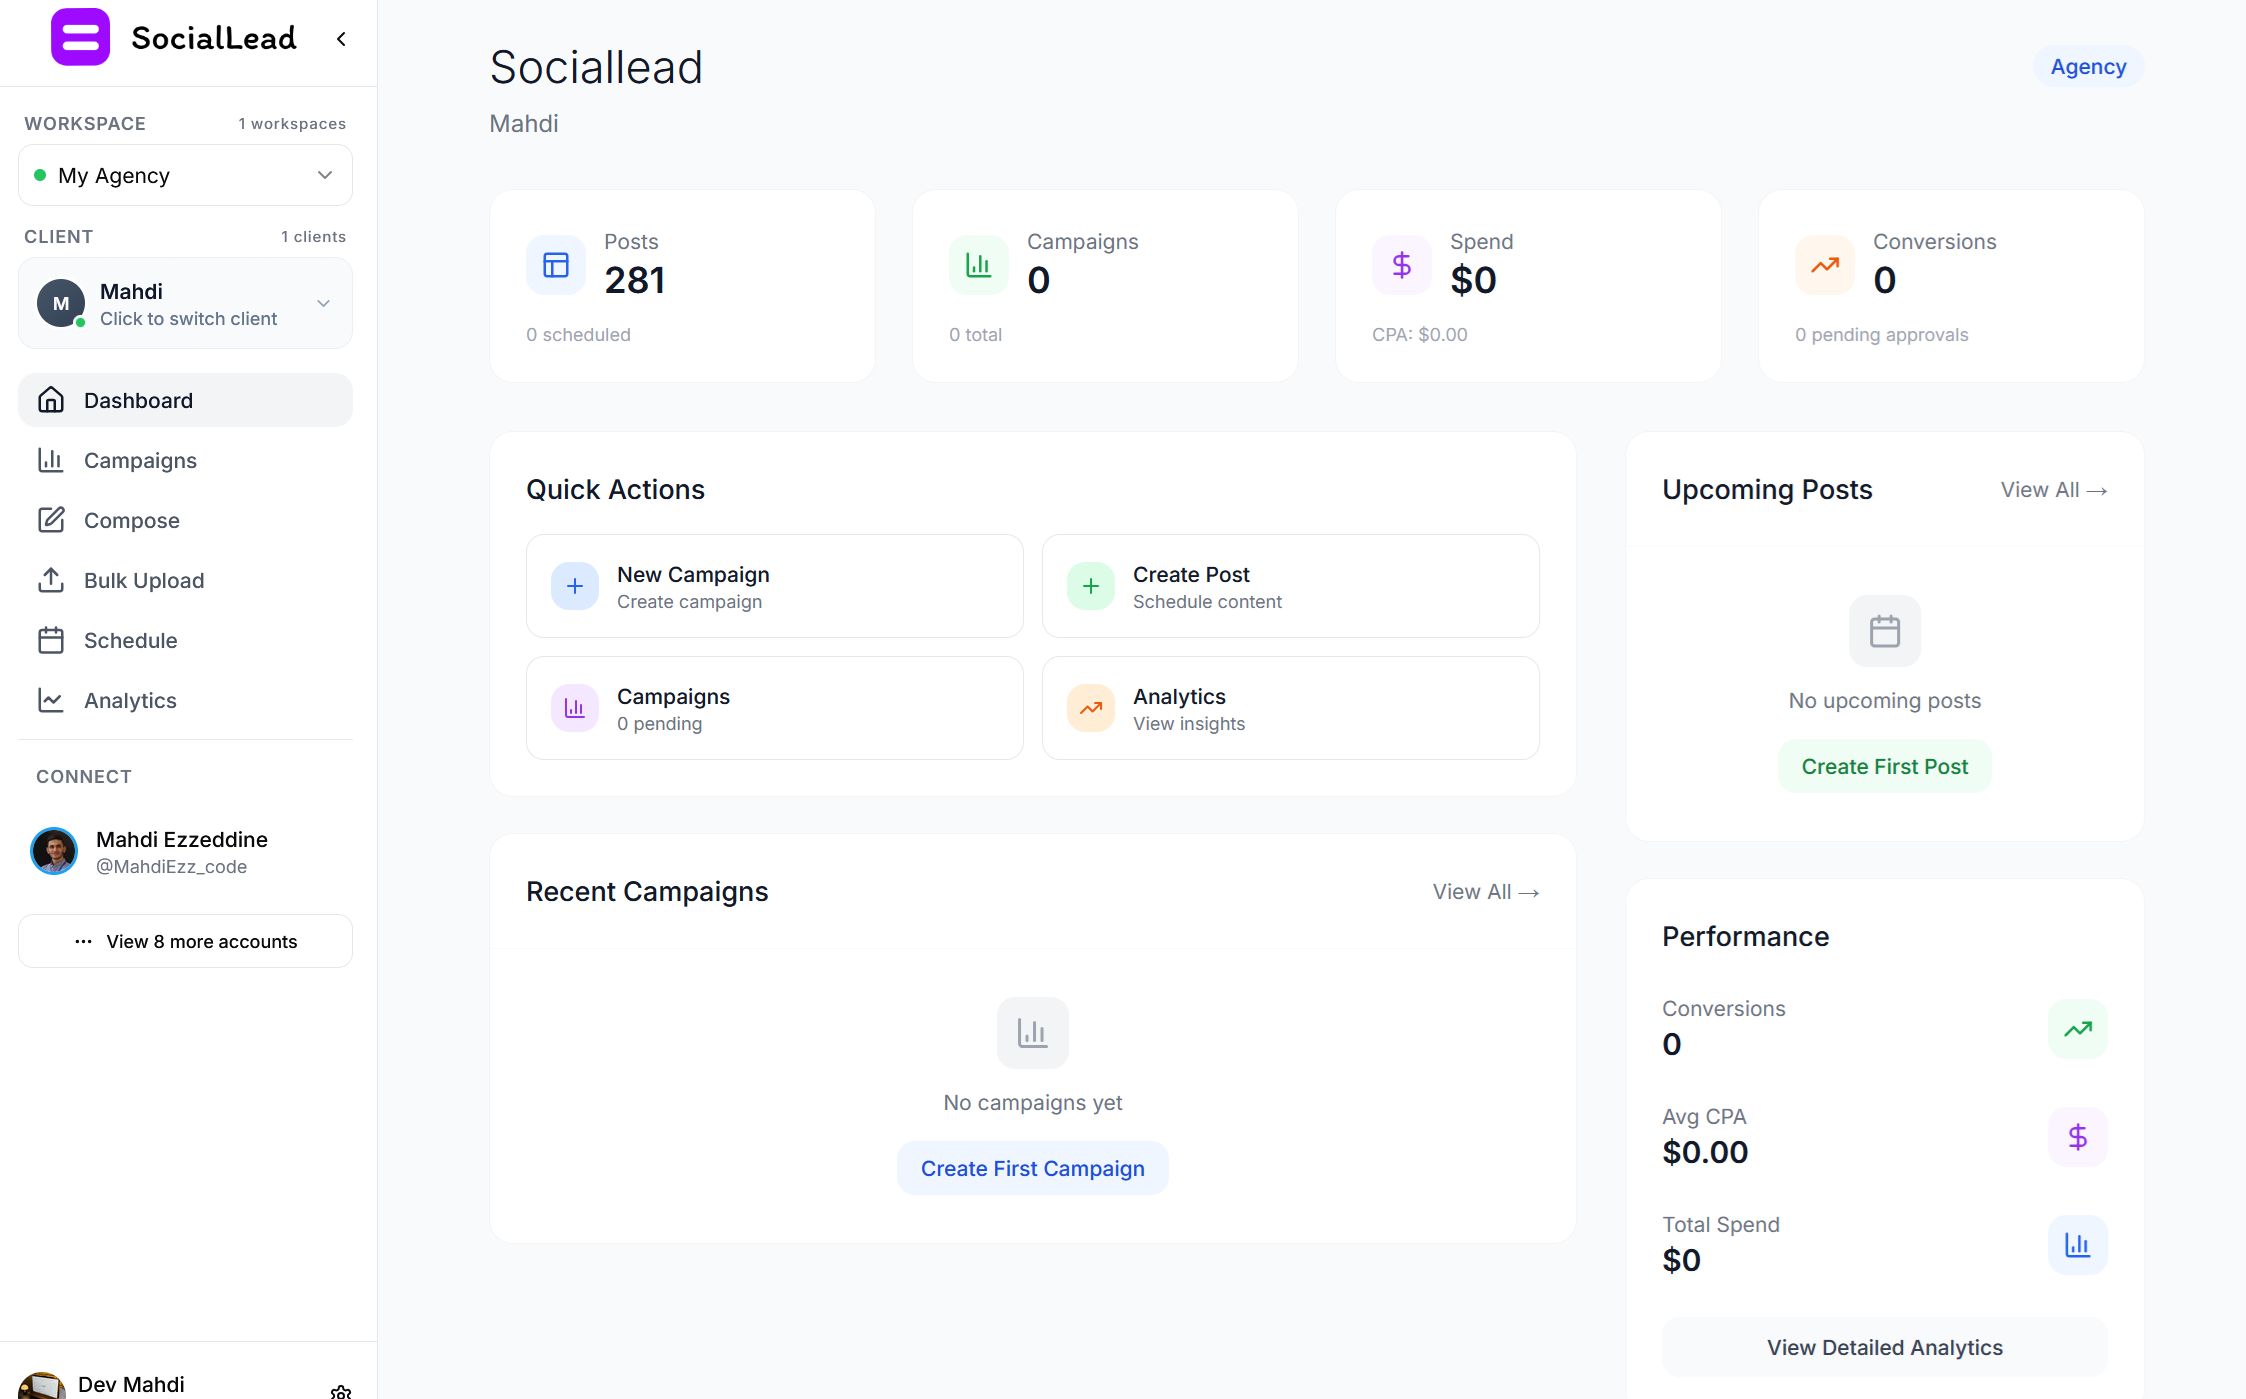Follow the Upcoming Posts View All link
This screenshot has height=1399, width=2246.
[x=2053, y=490]
